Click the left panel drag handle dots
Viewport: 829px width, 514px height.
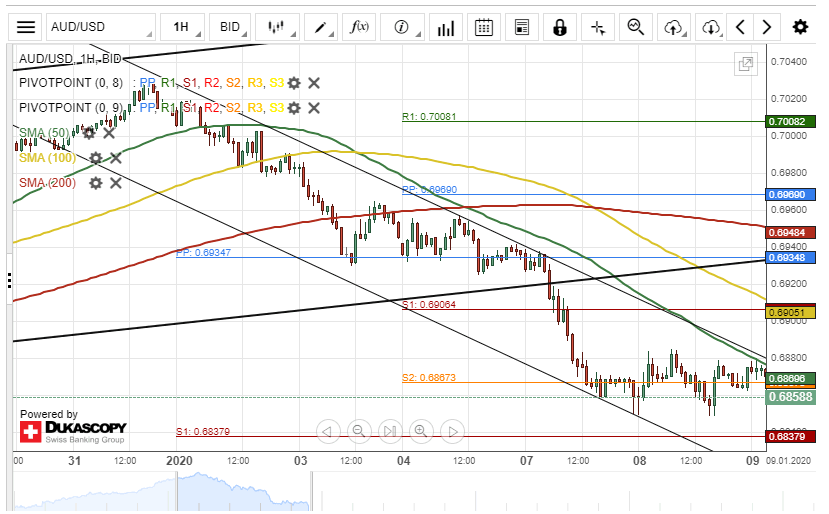(10, 280)
